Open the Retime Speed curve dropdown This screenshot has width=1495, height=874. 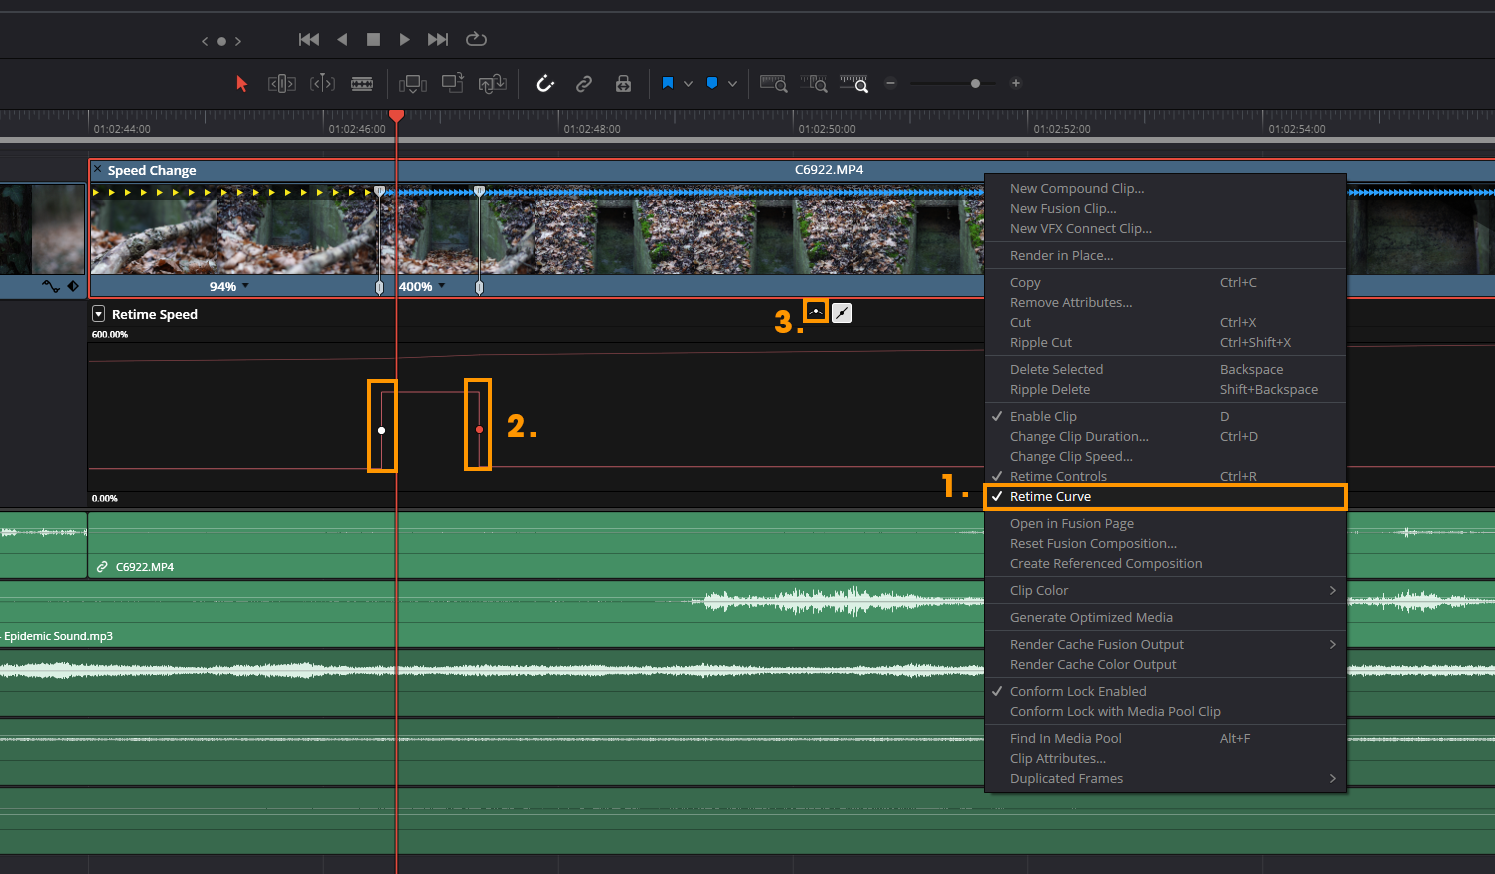98,314
